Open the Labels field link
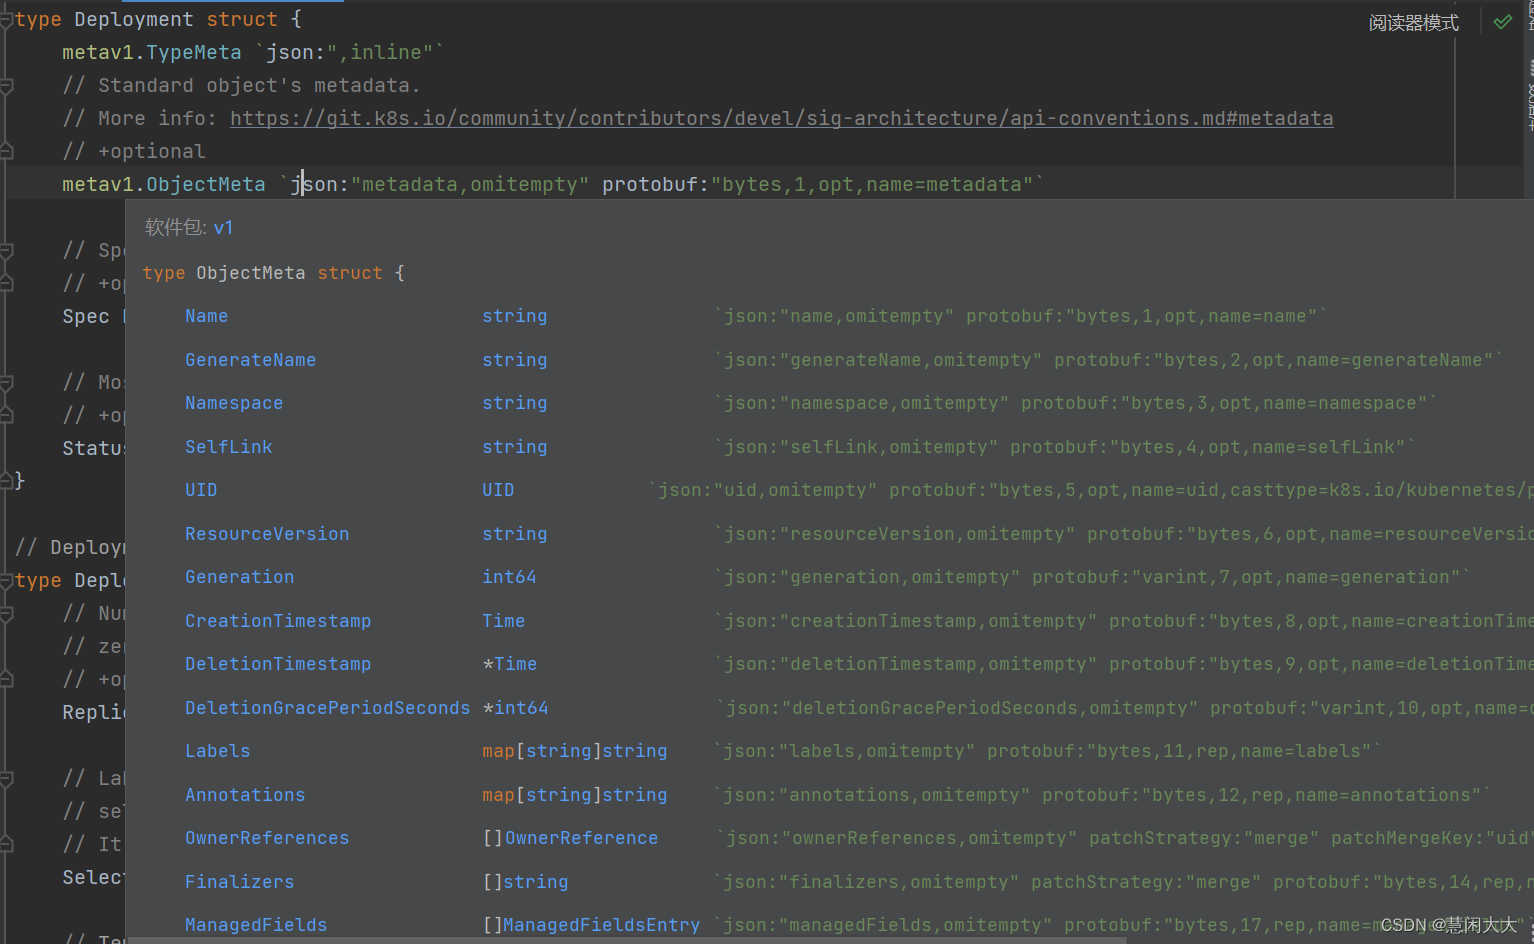 click(x=217, y=751)
